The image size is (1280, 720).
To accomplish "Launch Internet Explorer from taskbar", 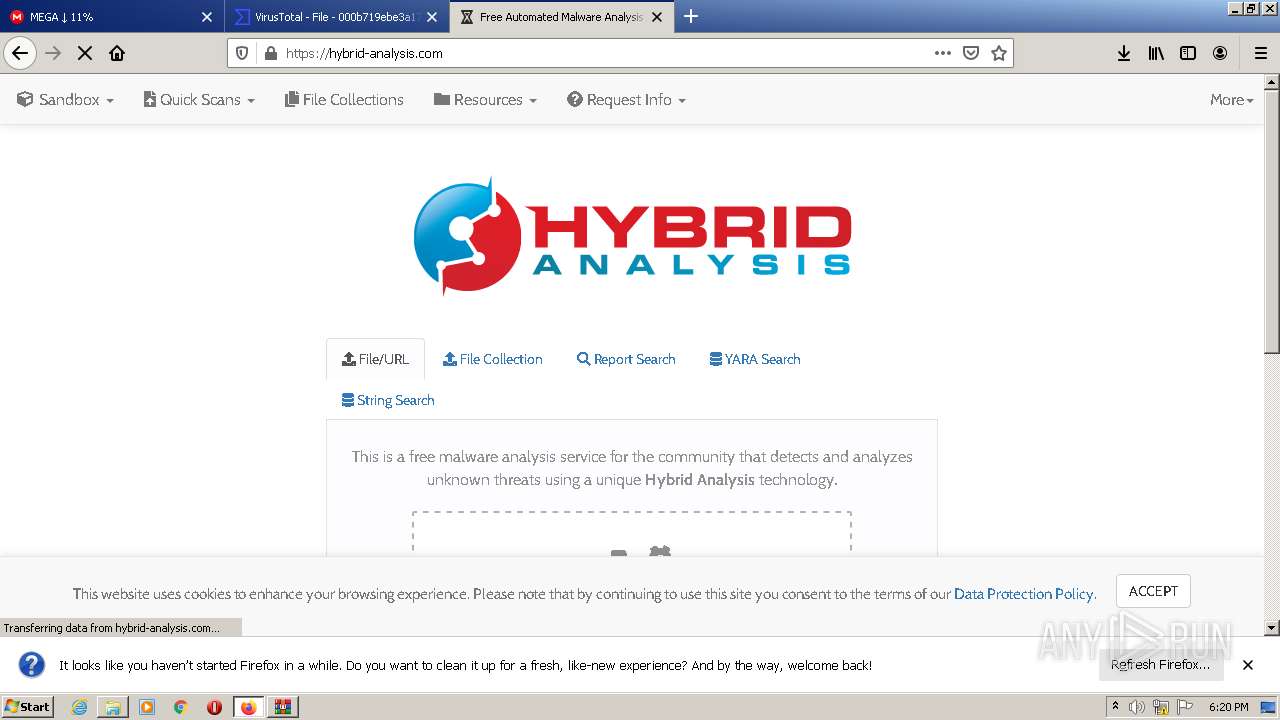I will pyautogui.click(x=79, y=707).
